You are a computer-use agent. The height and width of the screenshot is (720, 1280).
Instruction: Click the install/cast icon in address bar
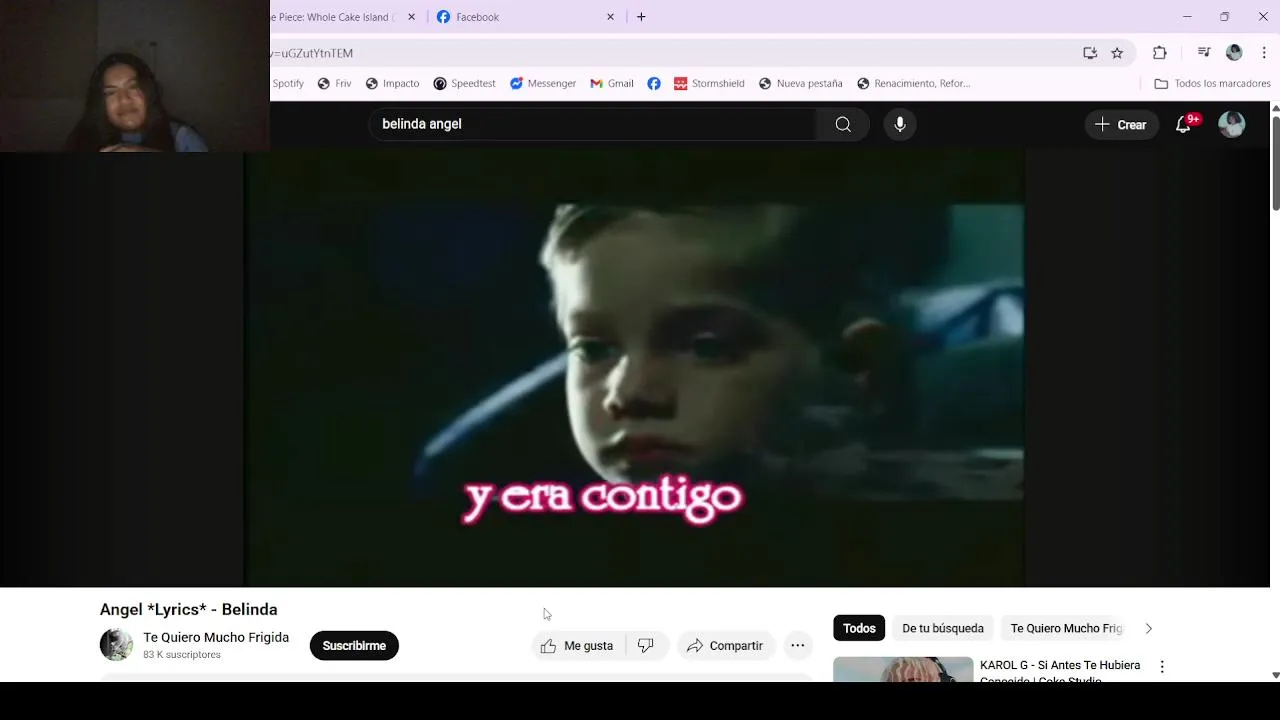[1090, 53]
